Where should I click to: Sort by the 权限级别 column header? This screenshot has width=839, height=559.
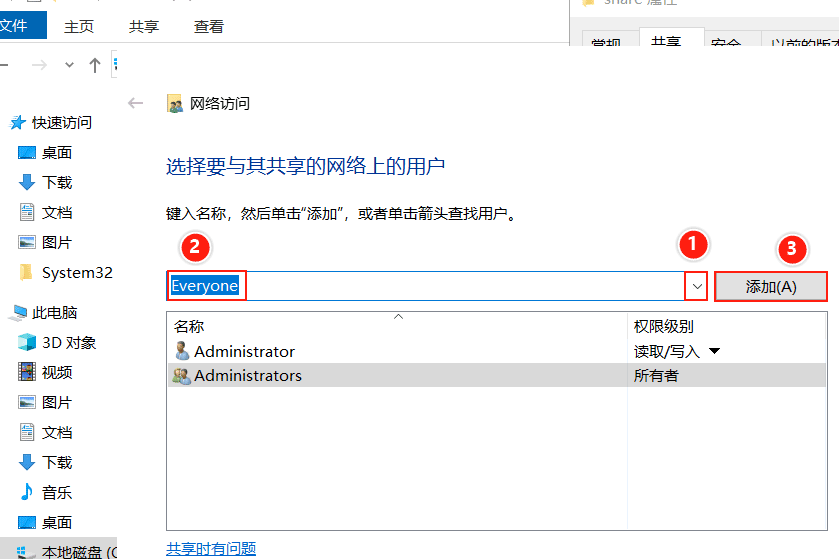(663, 326)
